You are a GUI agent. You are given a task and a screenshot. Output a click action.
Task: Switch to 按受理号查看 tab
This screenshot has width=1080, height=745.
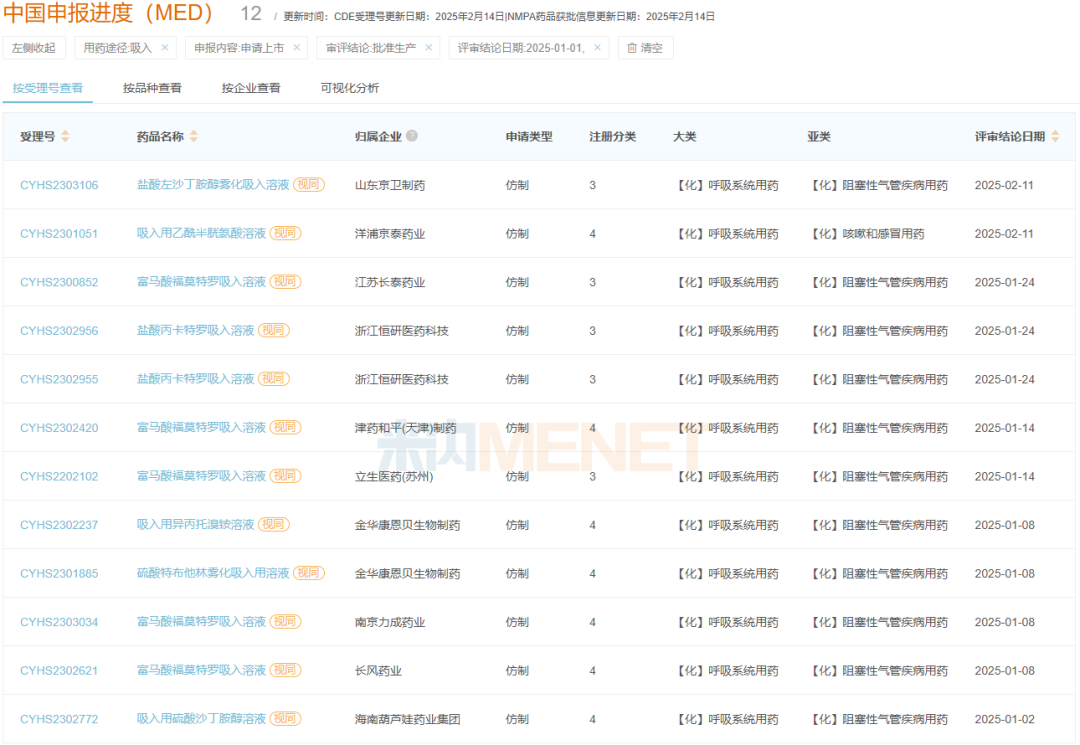[x=48, y=88]
